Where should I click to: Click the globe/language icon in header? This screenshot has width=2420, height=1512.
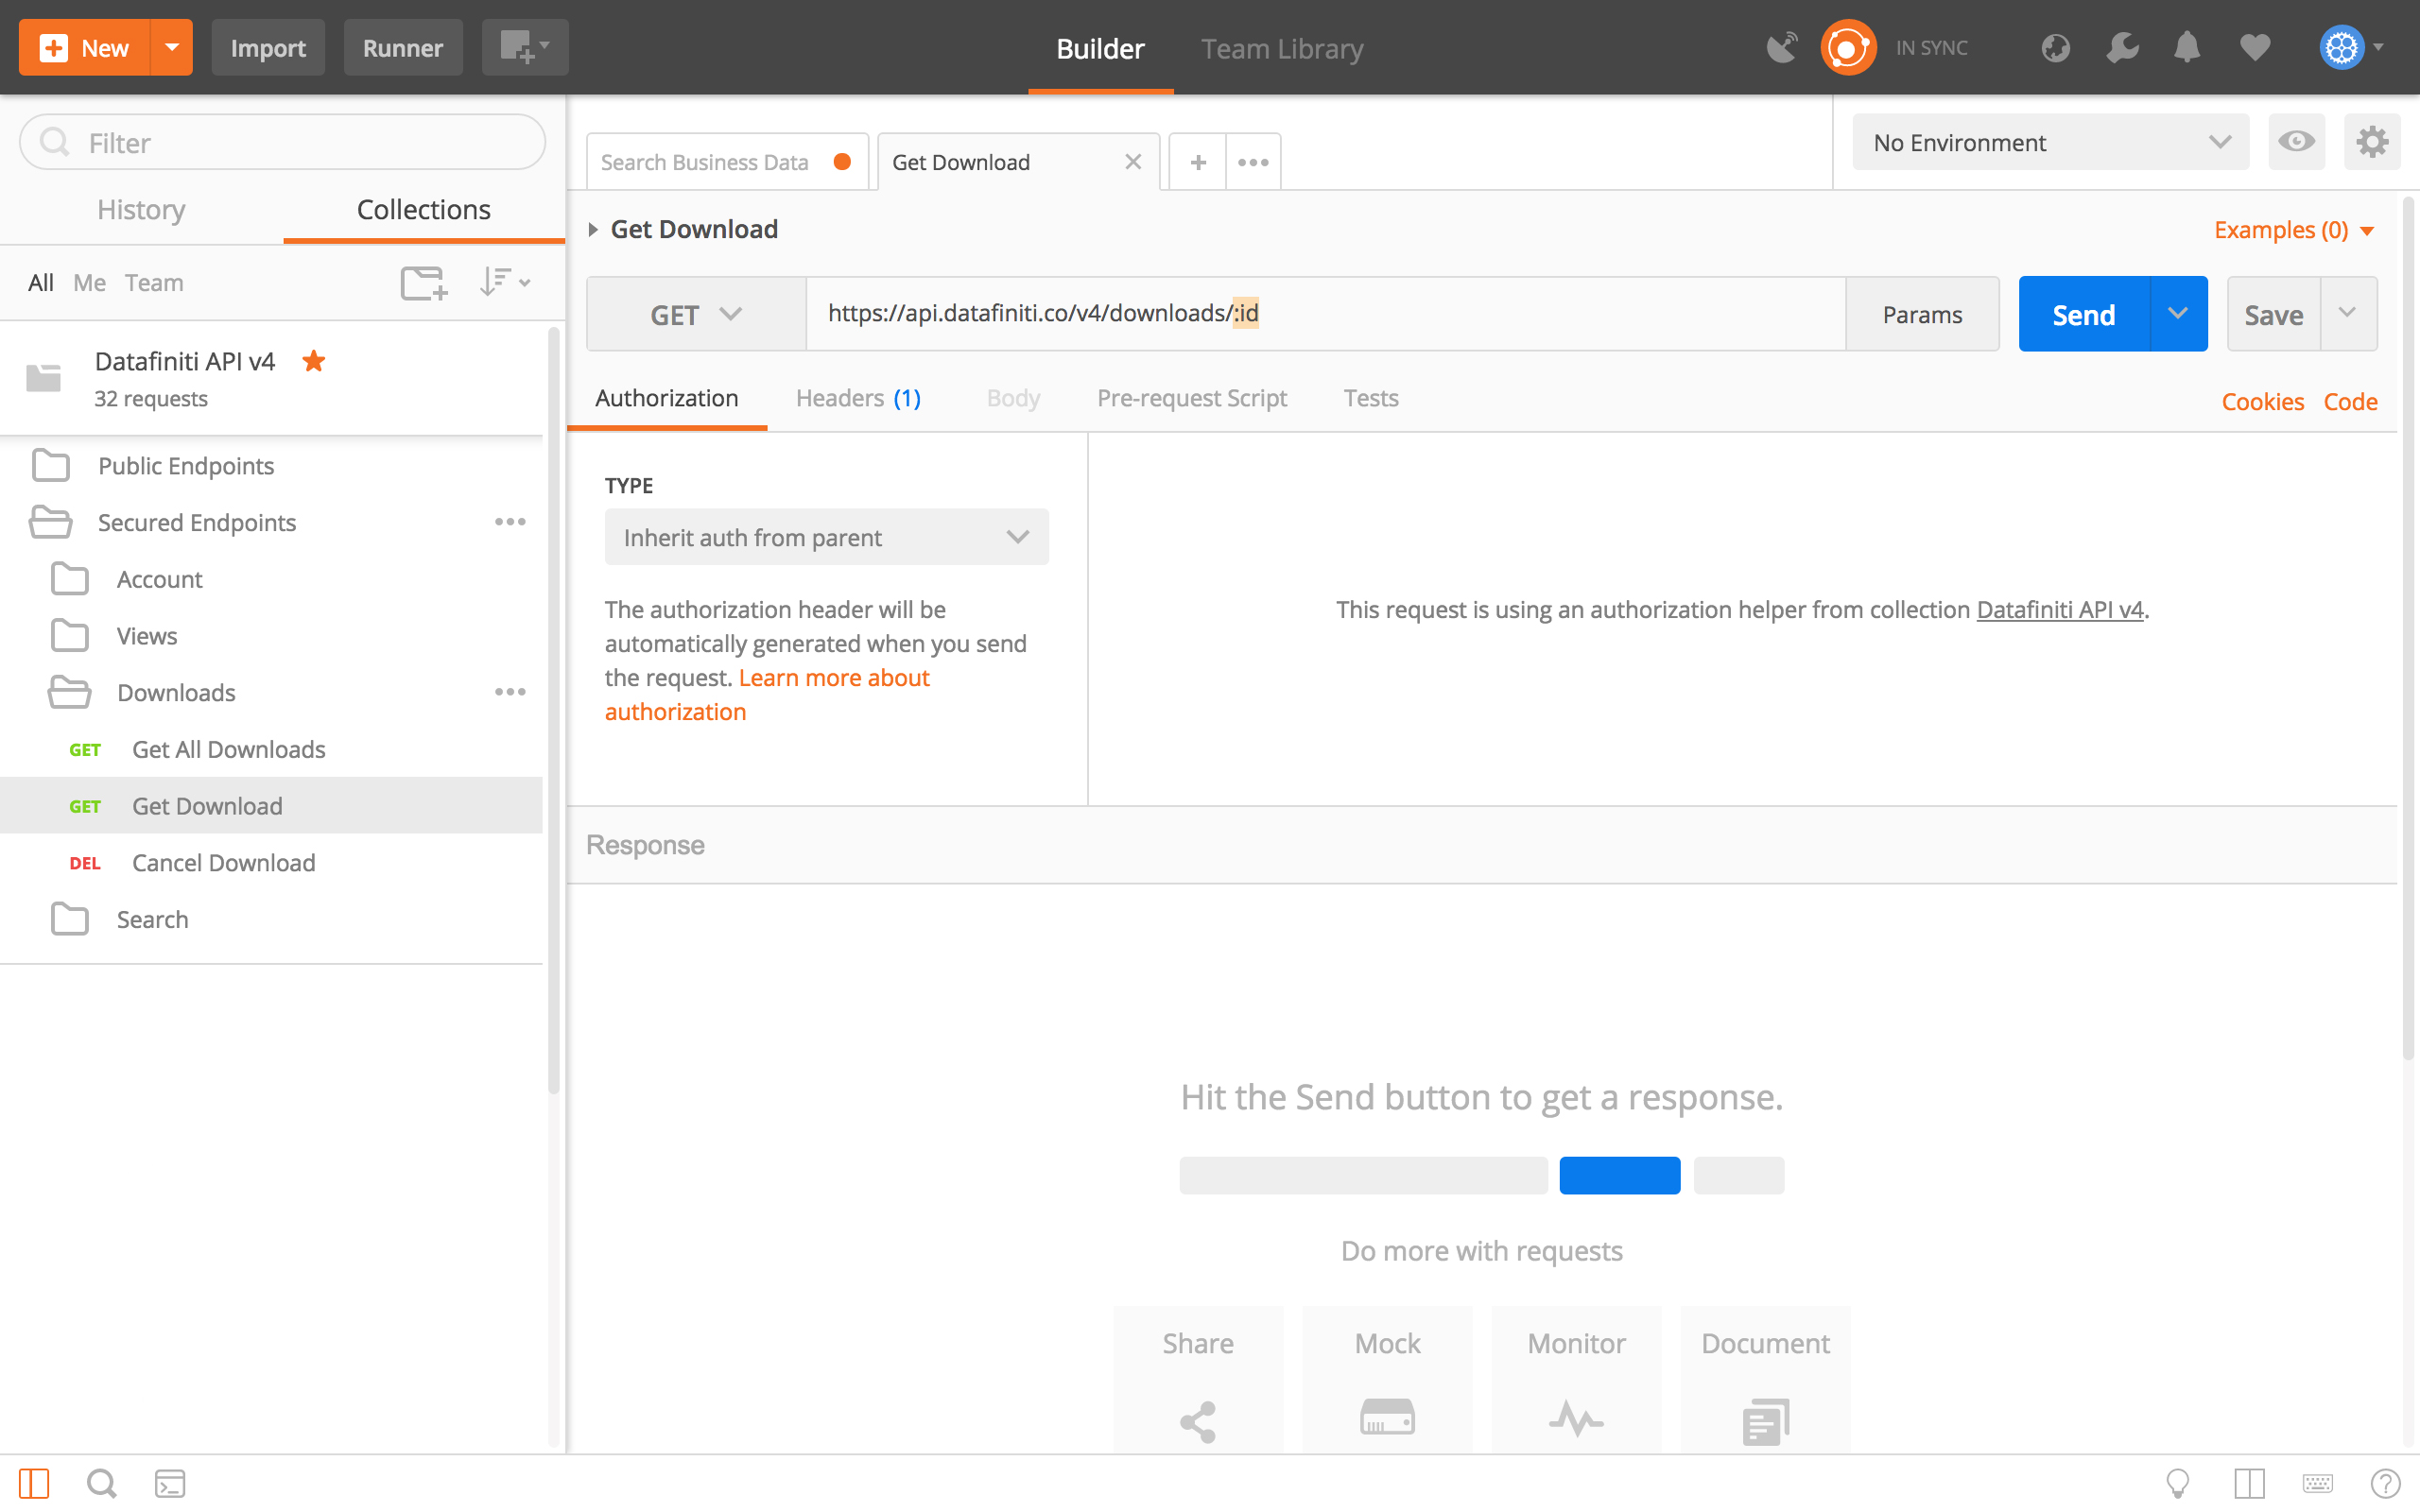tap(2052, 47)
